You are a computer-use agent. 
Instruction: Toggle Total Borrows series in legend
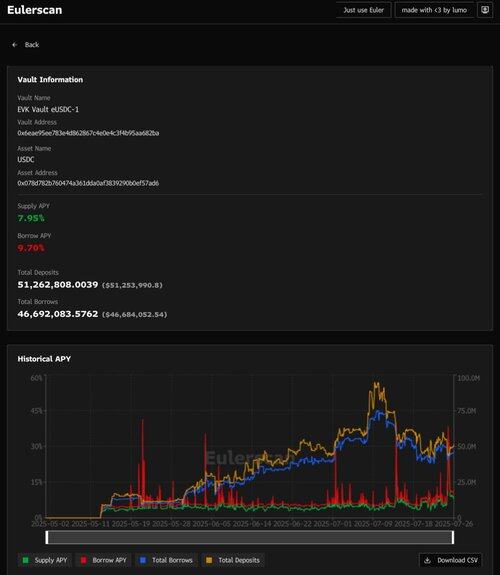[167, 560]
